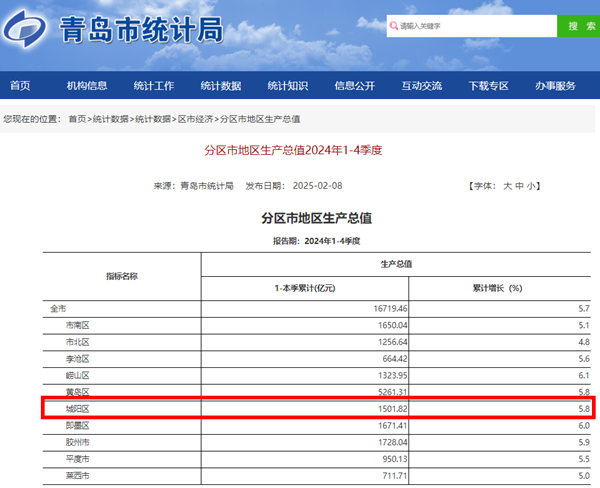Type in the 请输入关键字 search field
Viewport: 600px width, 488px height.
[x=470, y=26]
